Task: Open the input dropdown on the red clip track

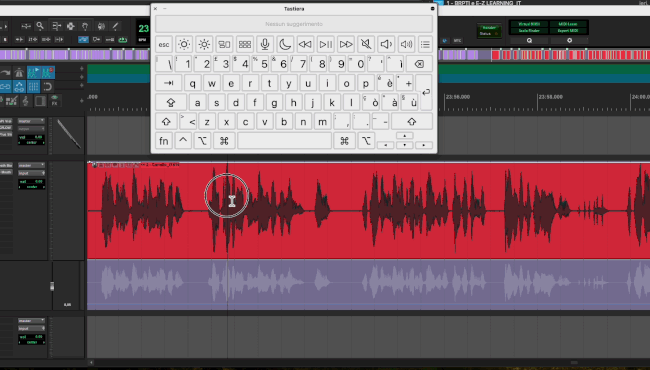Action: [31, 173]
